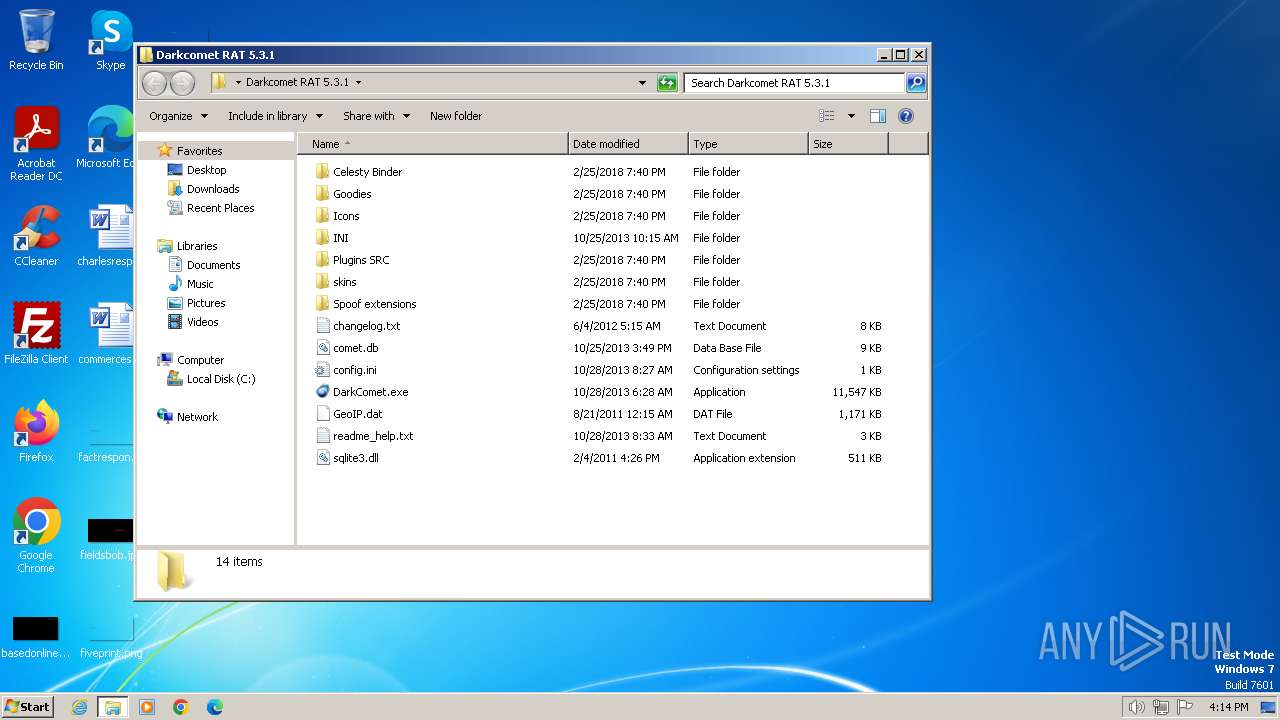Viewport: 1280px width, 720px height.
Task: Select the Spoof extensions folder icon
Action: coord(322,304)
